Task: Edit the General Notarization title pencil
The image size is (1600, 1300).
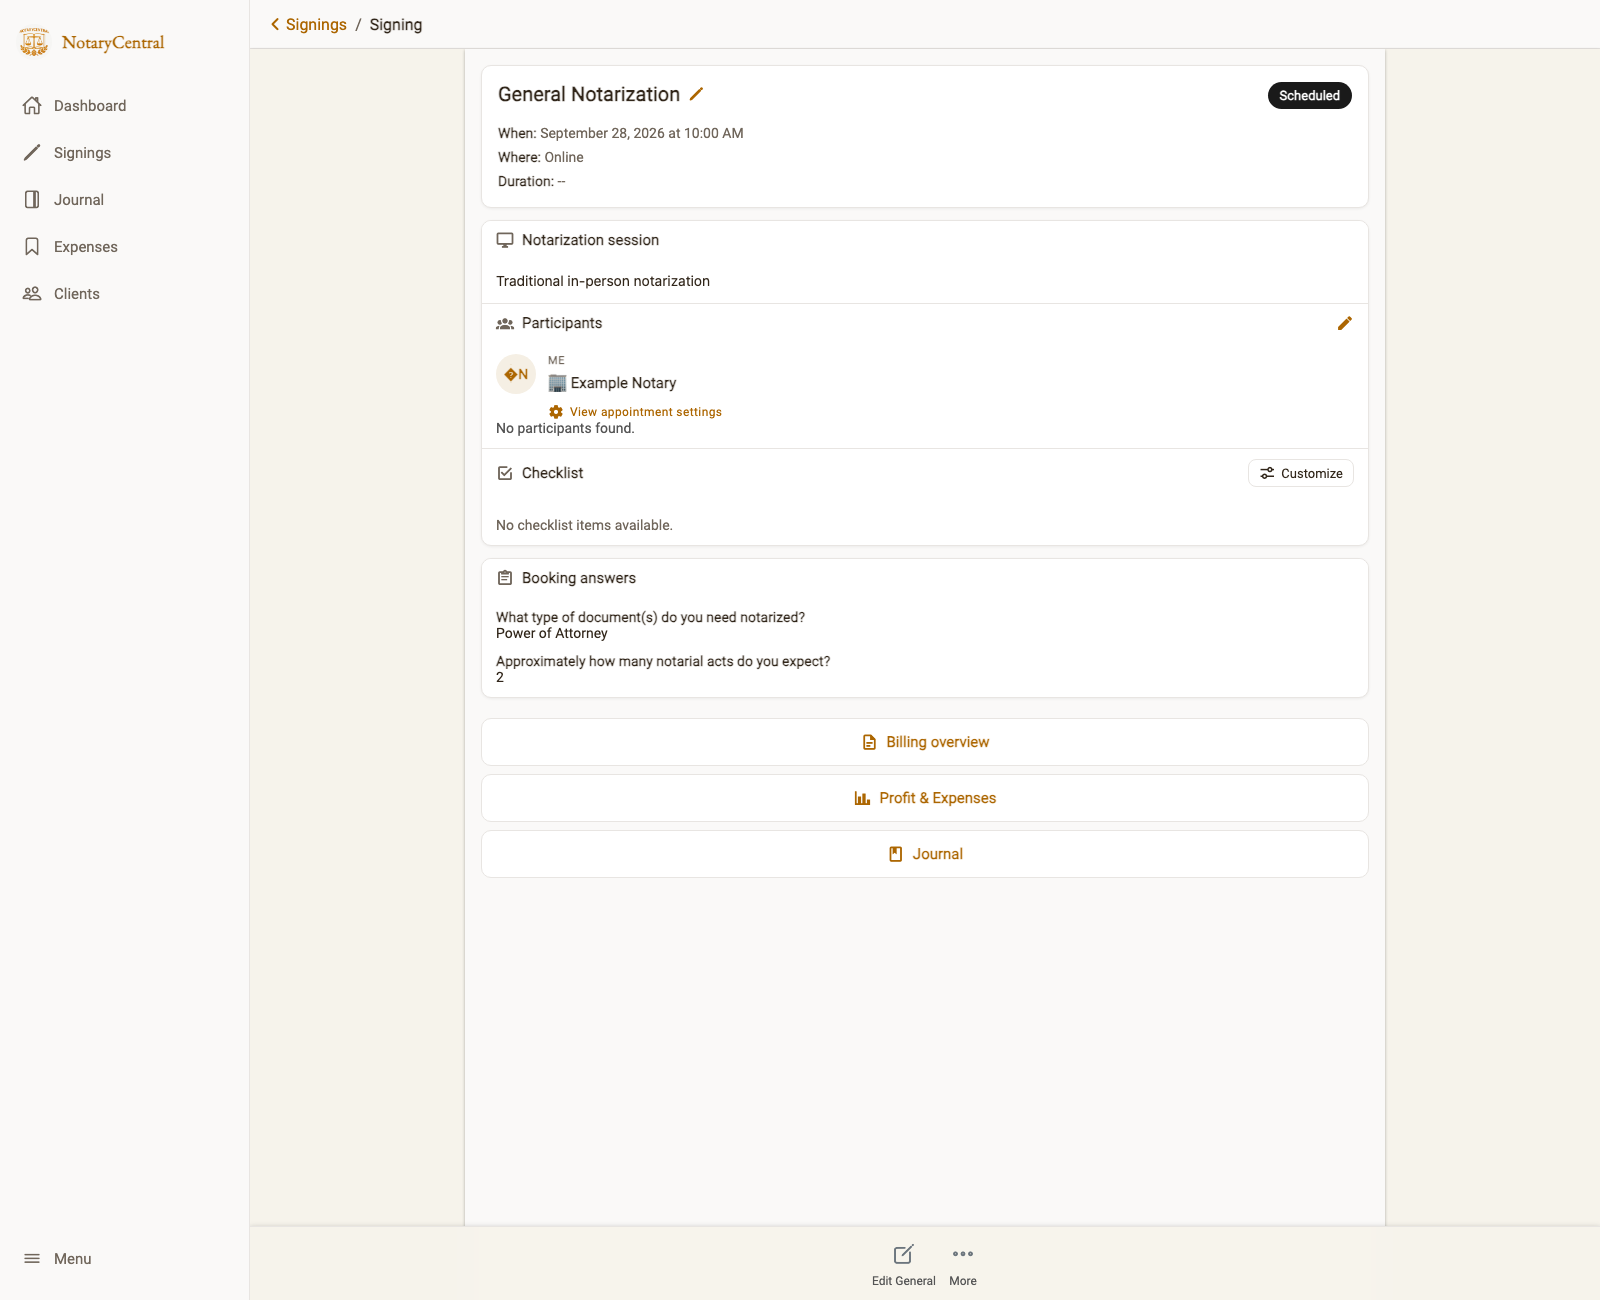Action: pyautogui.click(x=697, y=94)
